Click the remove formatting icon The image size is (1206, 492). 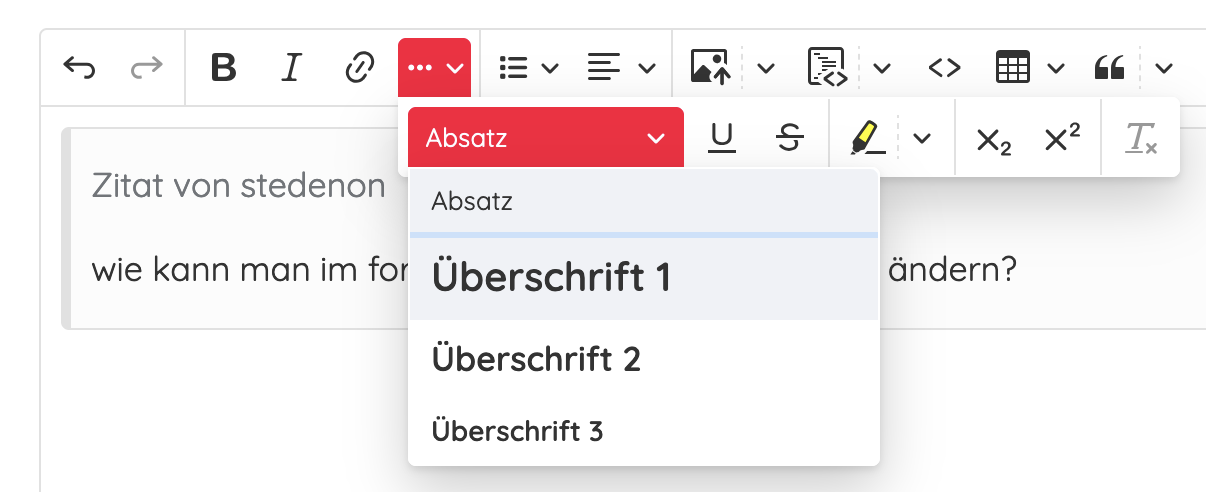(x=1141, y=138)
